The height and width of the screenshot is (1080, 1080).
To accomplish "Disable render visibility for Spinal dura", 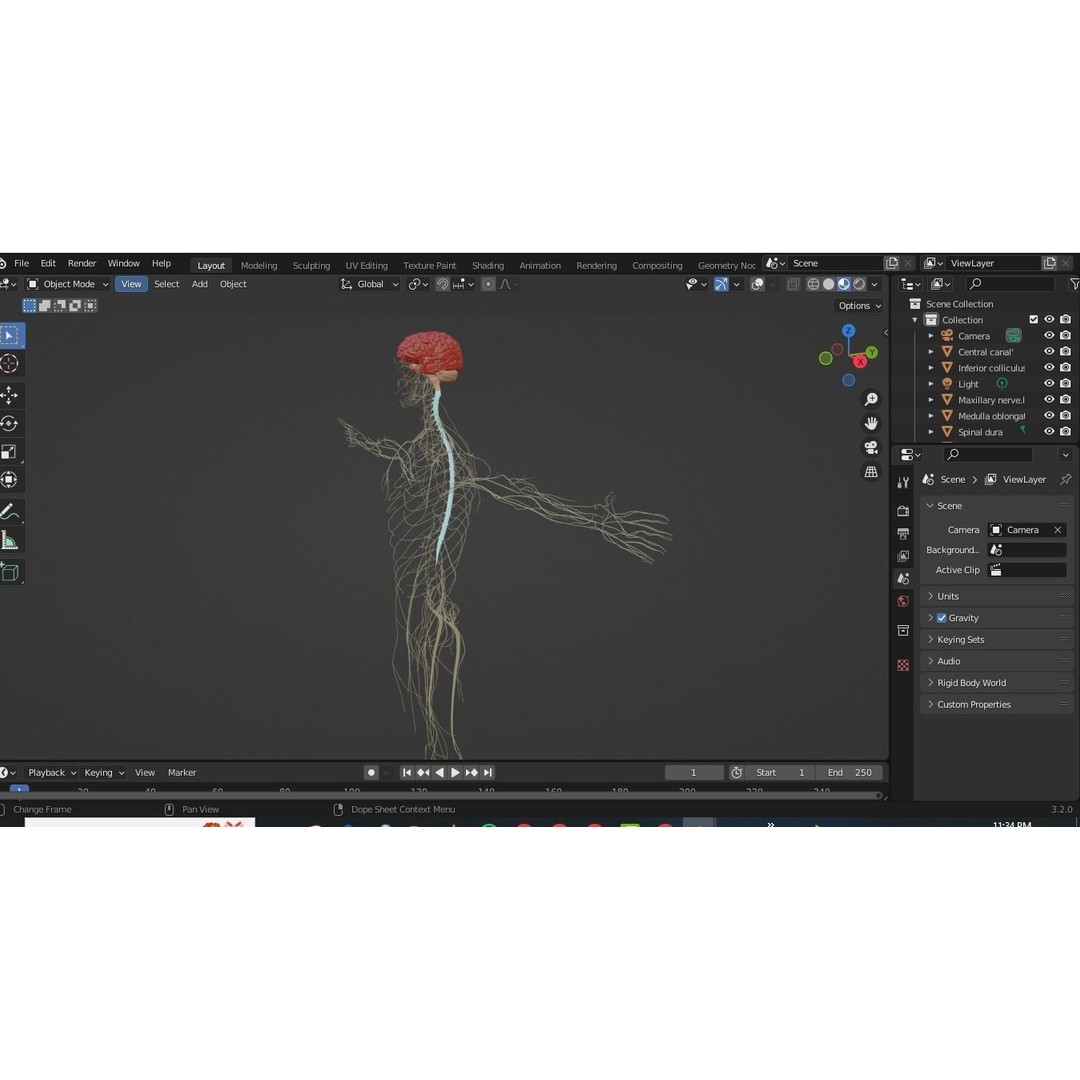I will click(1065, 431).
